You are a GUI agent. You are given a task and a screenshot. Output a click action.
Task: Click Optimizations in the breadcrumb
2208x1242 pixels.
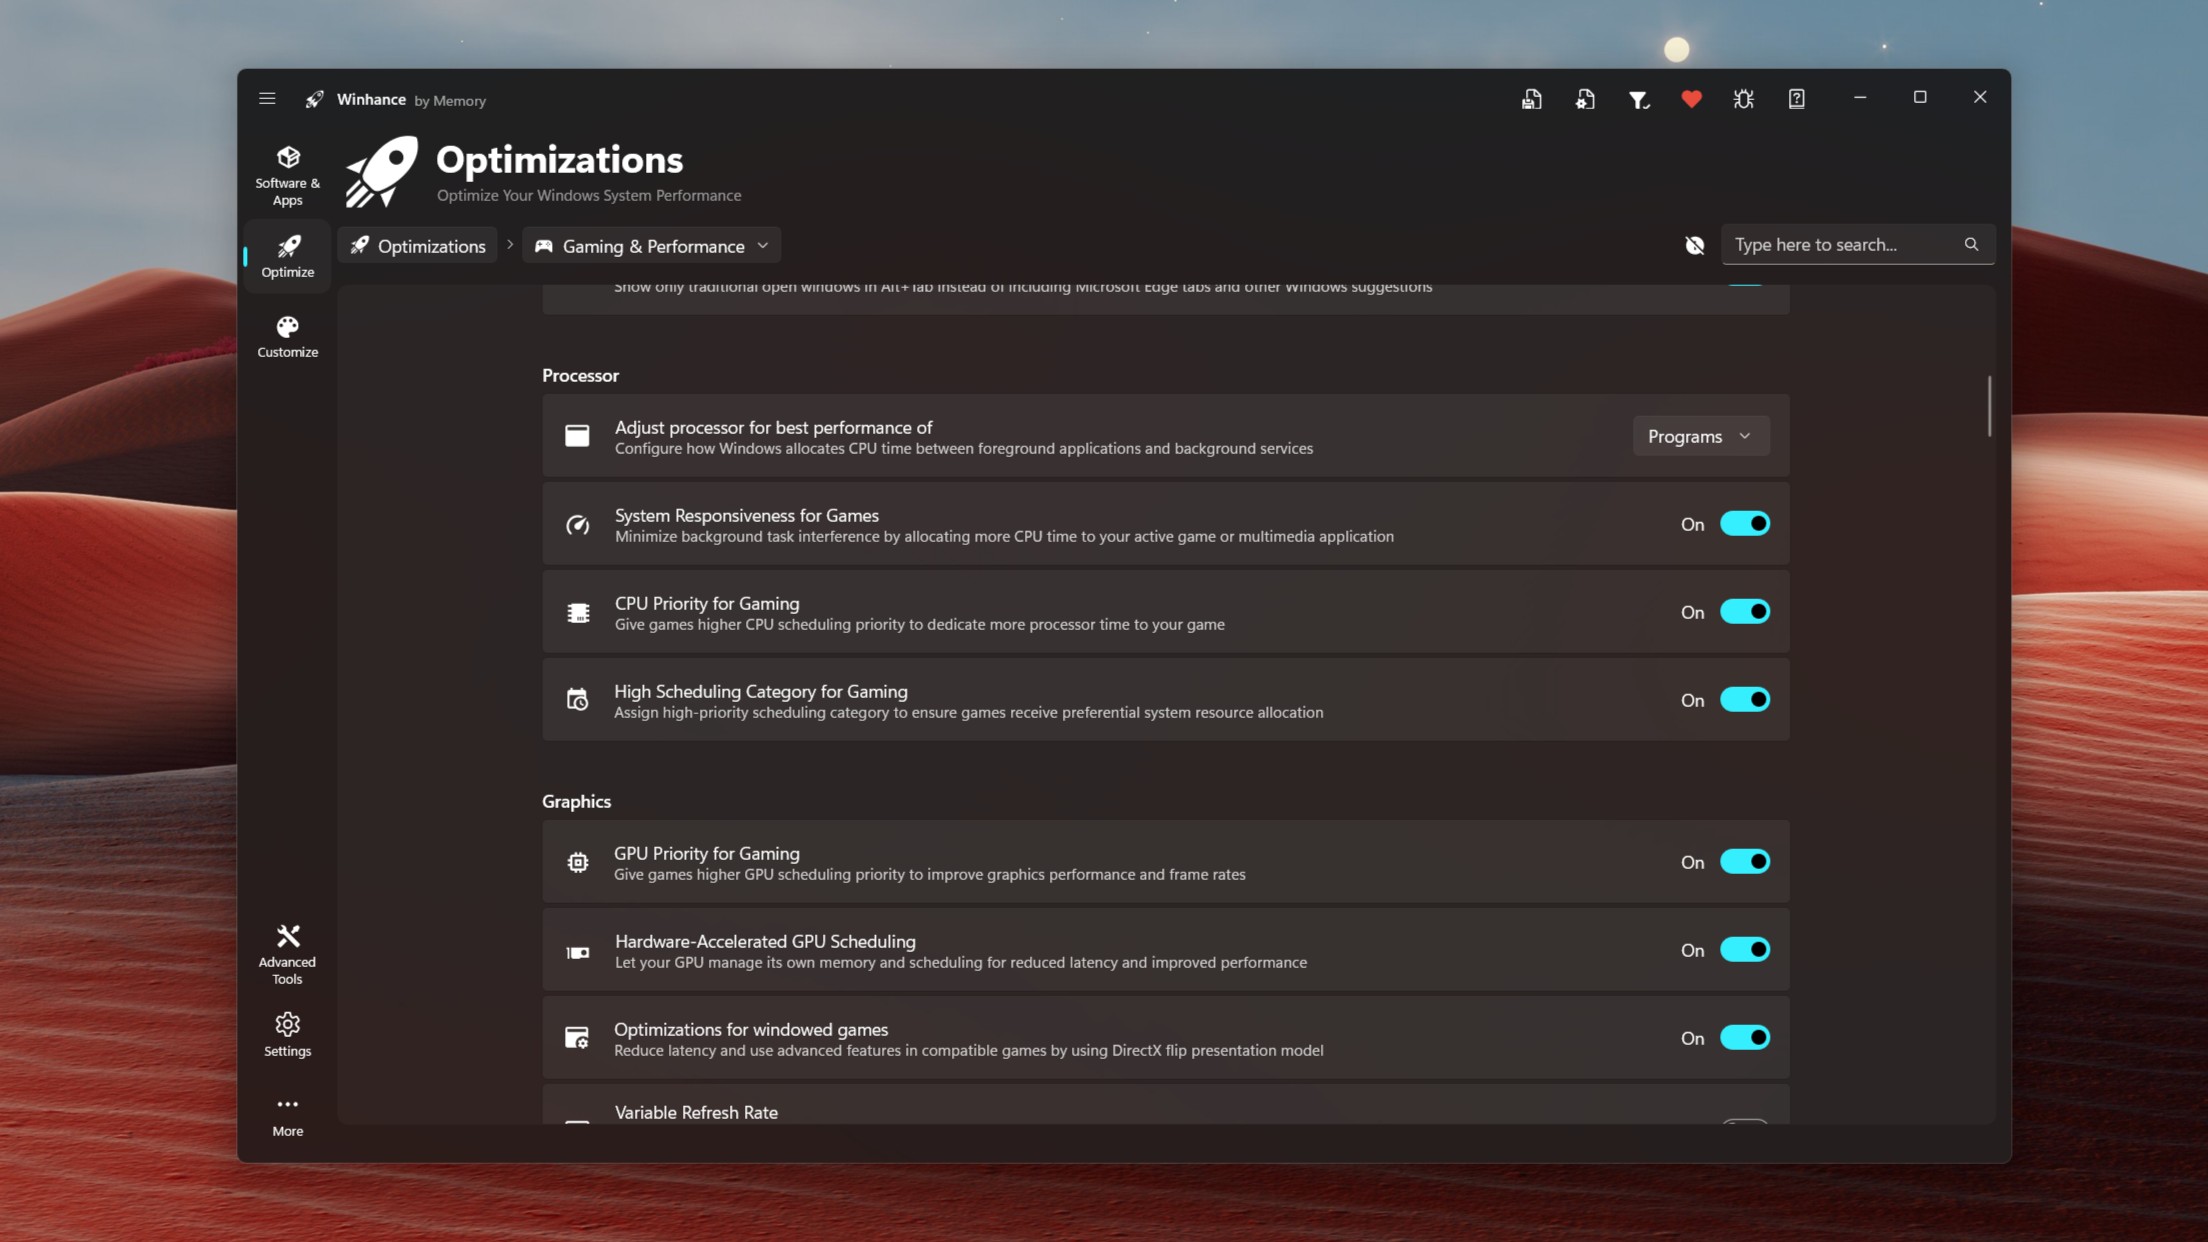pyautogui.click(x=417, y=245)
